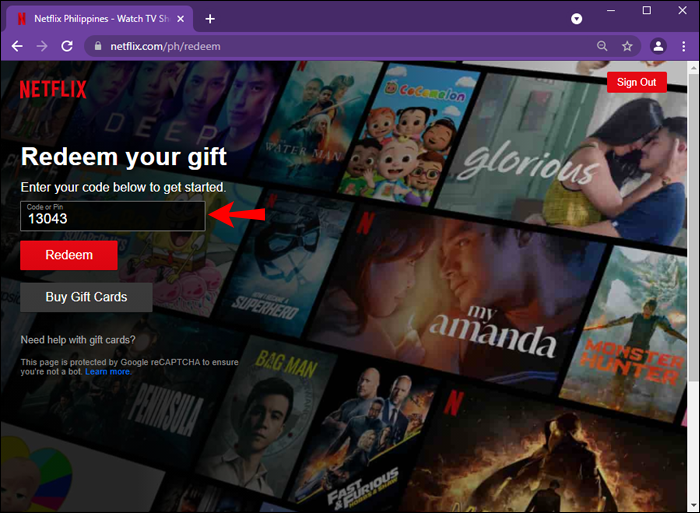
Task: Open the Need help with gift cards link
Action: (x=78, y=340)
